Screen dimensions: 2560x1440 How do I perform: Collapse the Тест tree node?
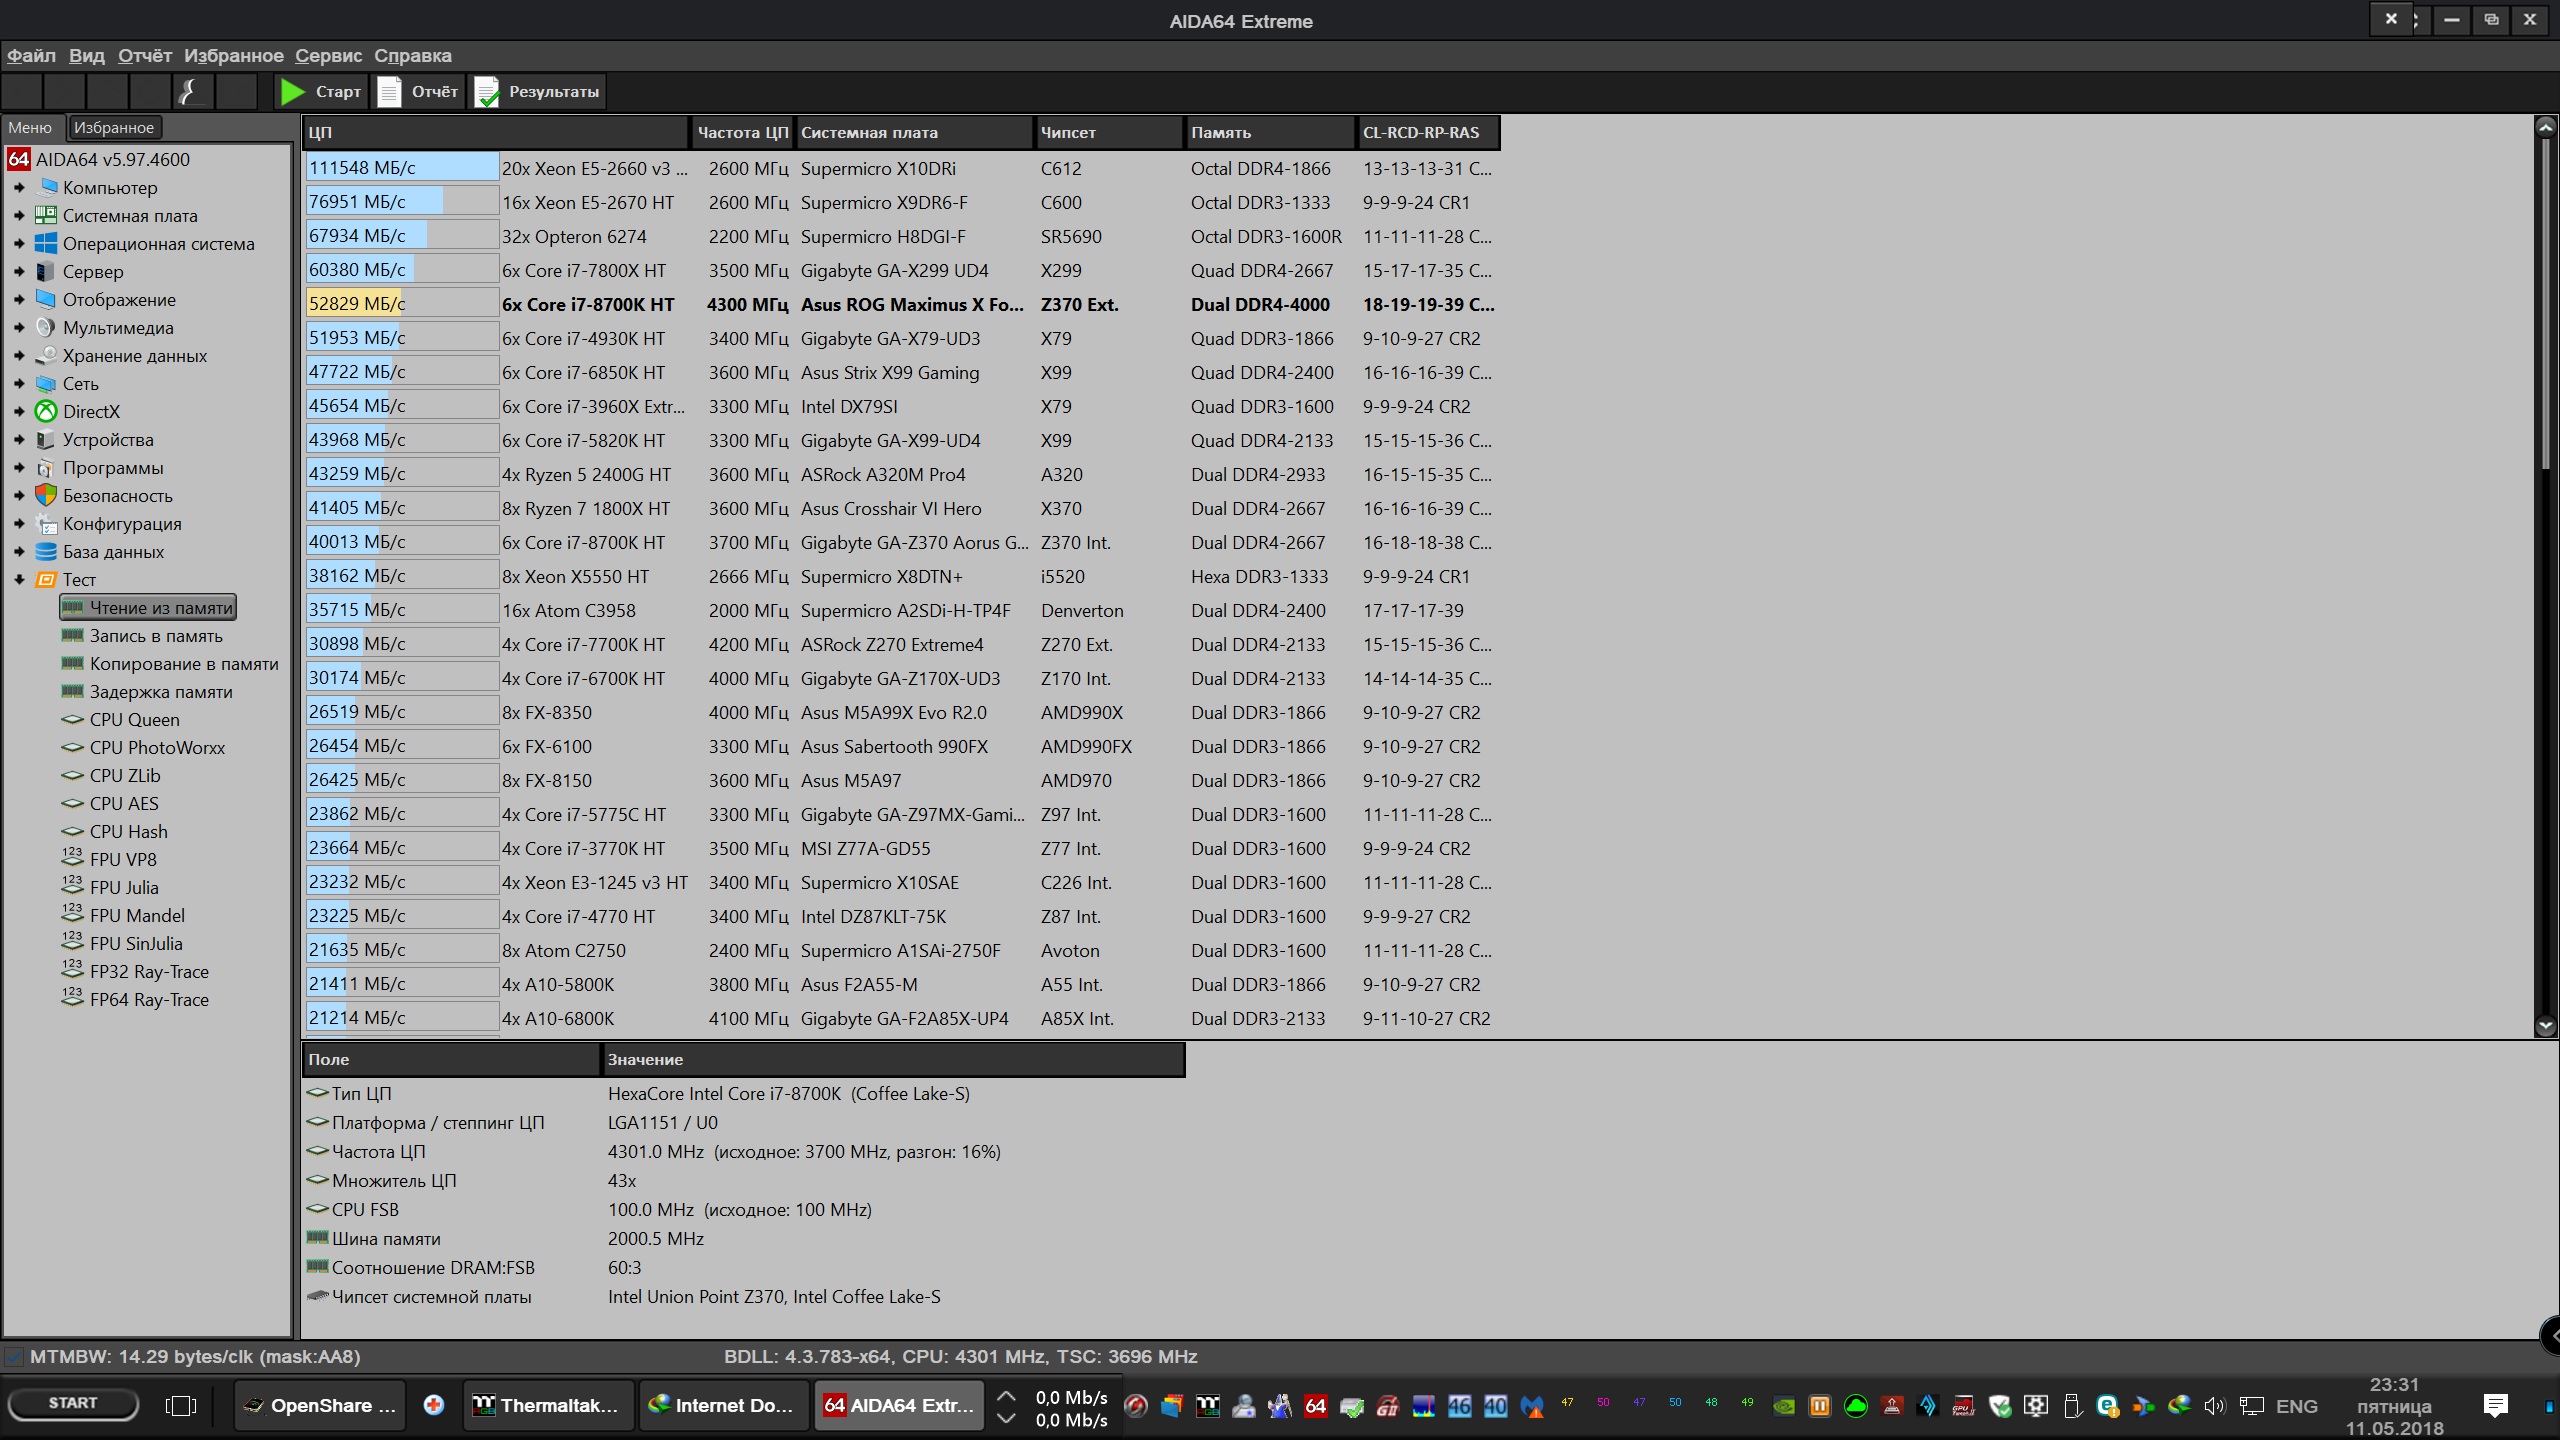[x=19, y=580]
